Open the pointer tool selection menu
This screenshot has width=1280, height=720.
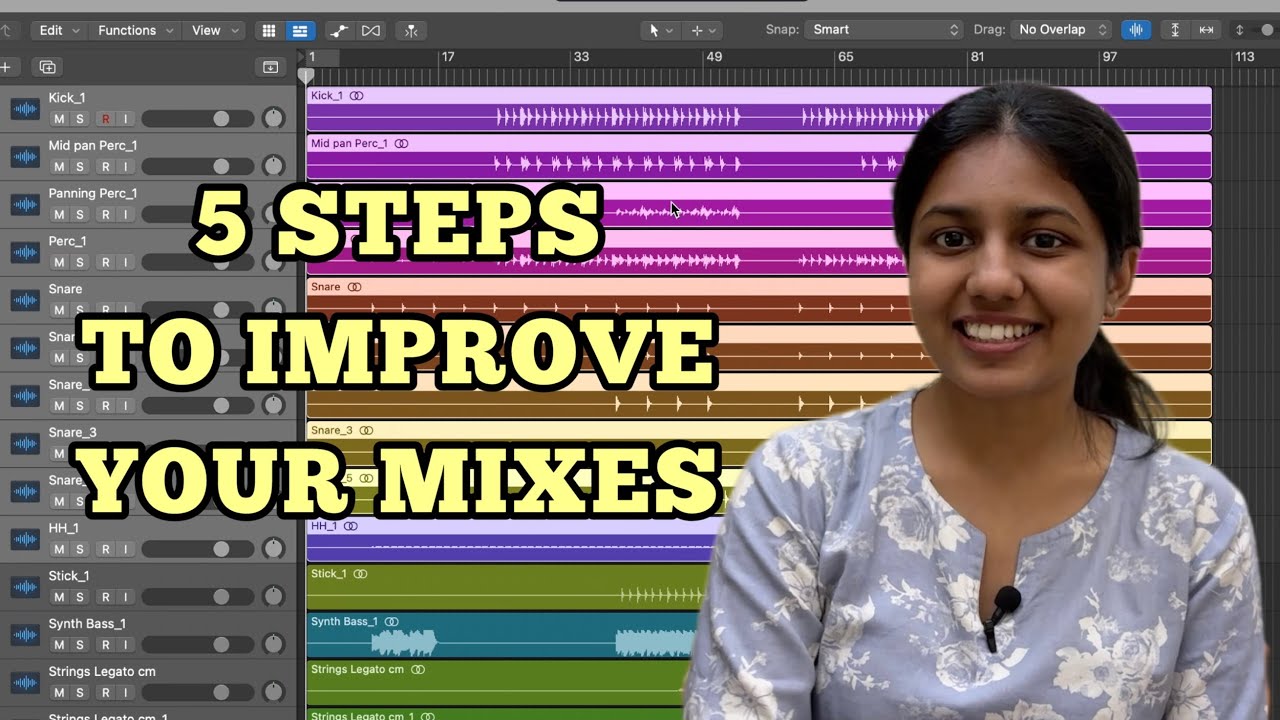pyautogui.click(x=660, y=30)
